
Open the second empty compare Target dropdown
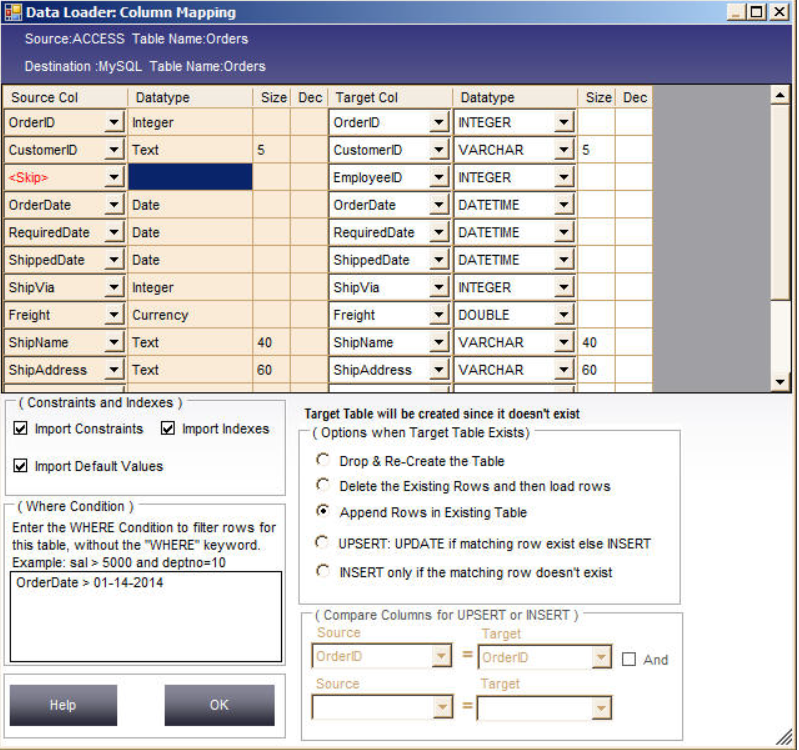click(x=602, y=708)
